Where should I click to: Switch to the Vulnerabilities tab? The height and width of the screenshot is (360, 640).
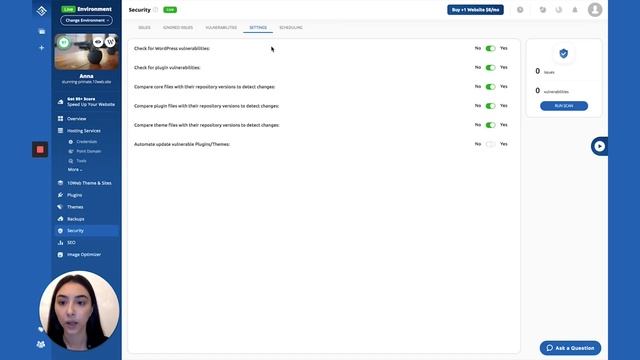point(221,27)
